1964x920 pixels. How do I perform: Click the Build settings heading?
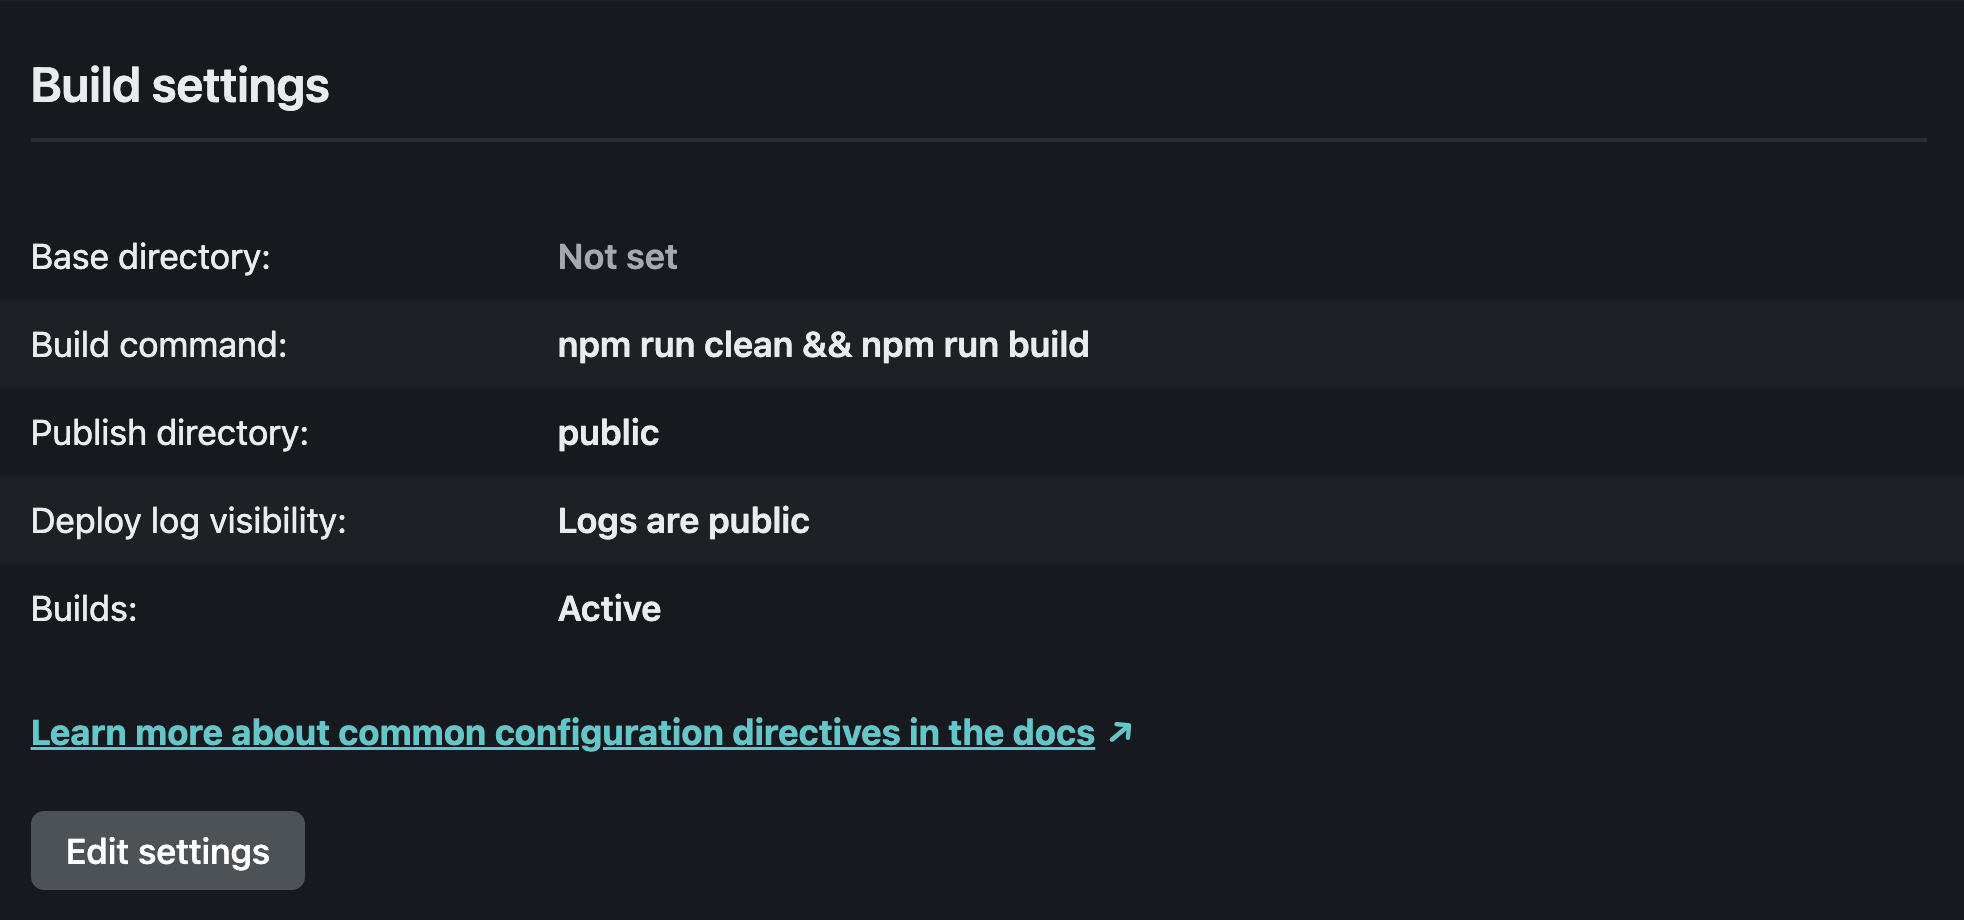click(180, 85)
